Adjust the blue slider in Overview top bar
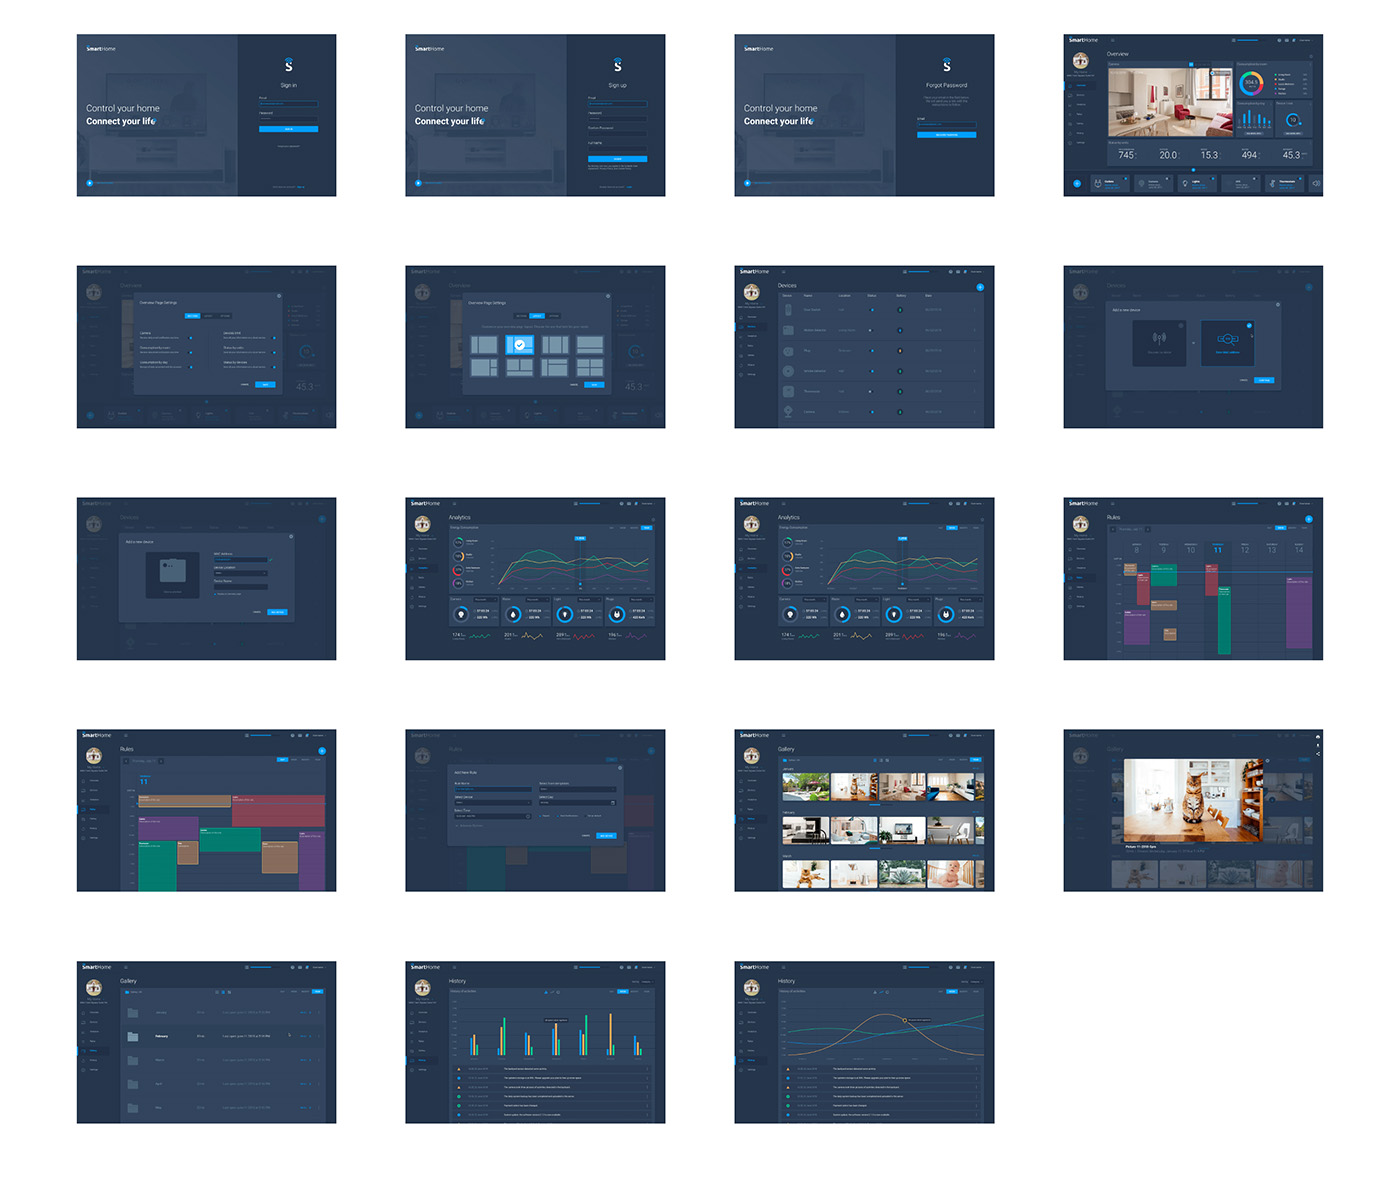Image resolution: width=1400 pixels, height=1179 pixels. (1246, 40)
